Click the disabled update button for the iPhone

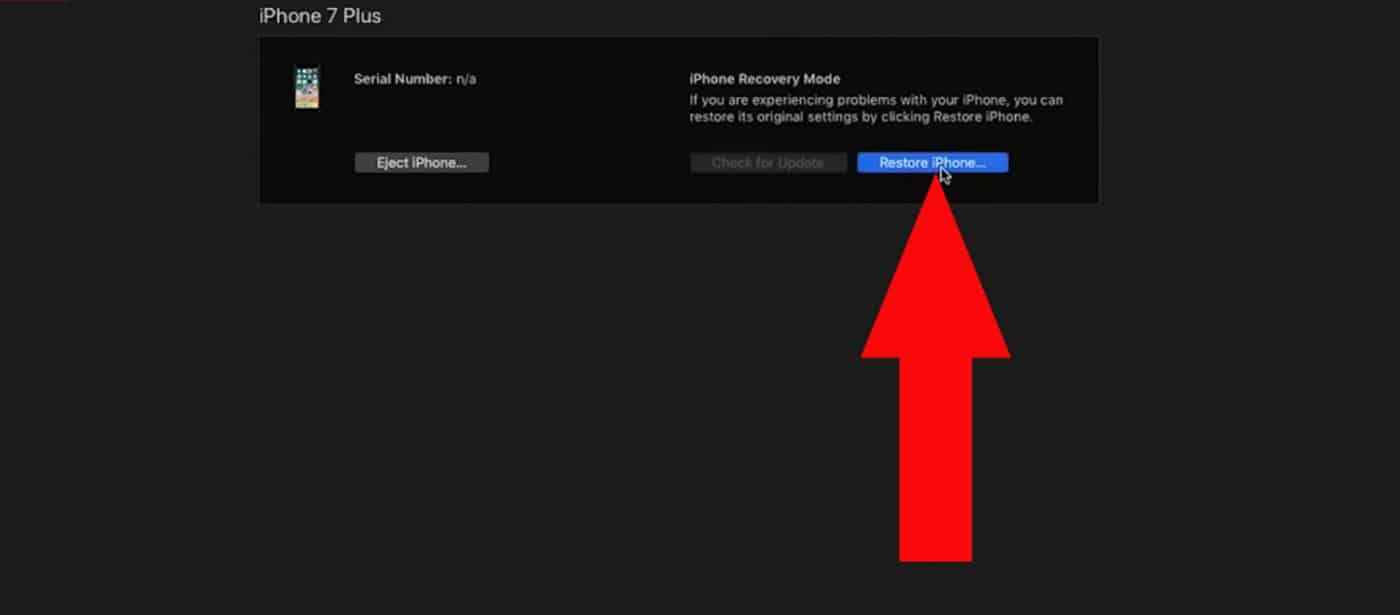(768, 162)
